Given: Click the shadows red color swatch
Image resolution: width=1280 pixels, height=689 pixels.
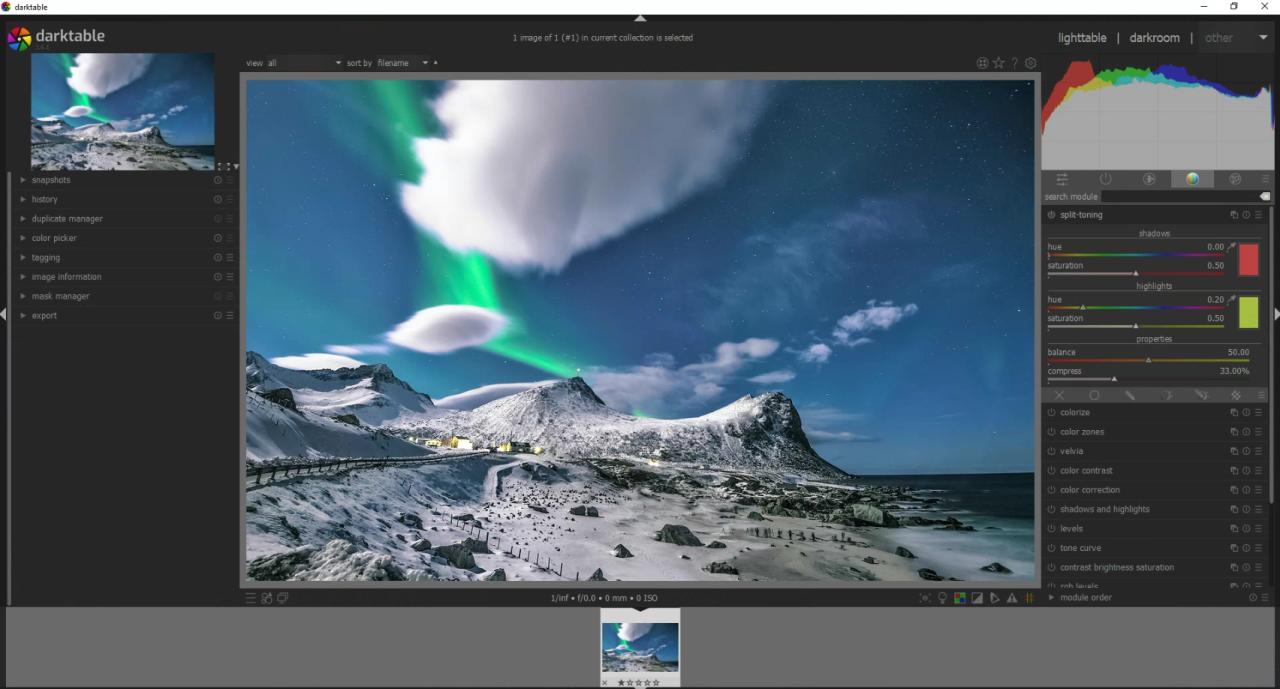Looking at the screenshot, I should [x=1249, y=260].
